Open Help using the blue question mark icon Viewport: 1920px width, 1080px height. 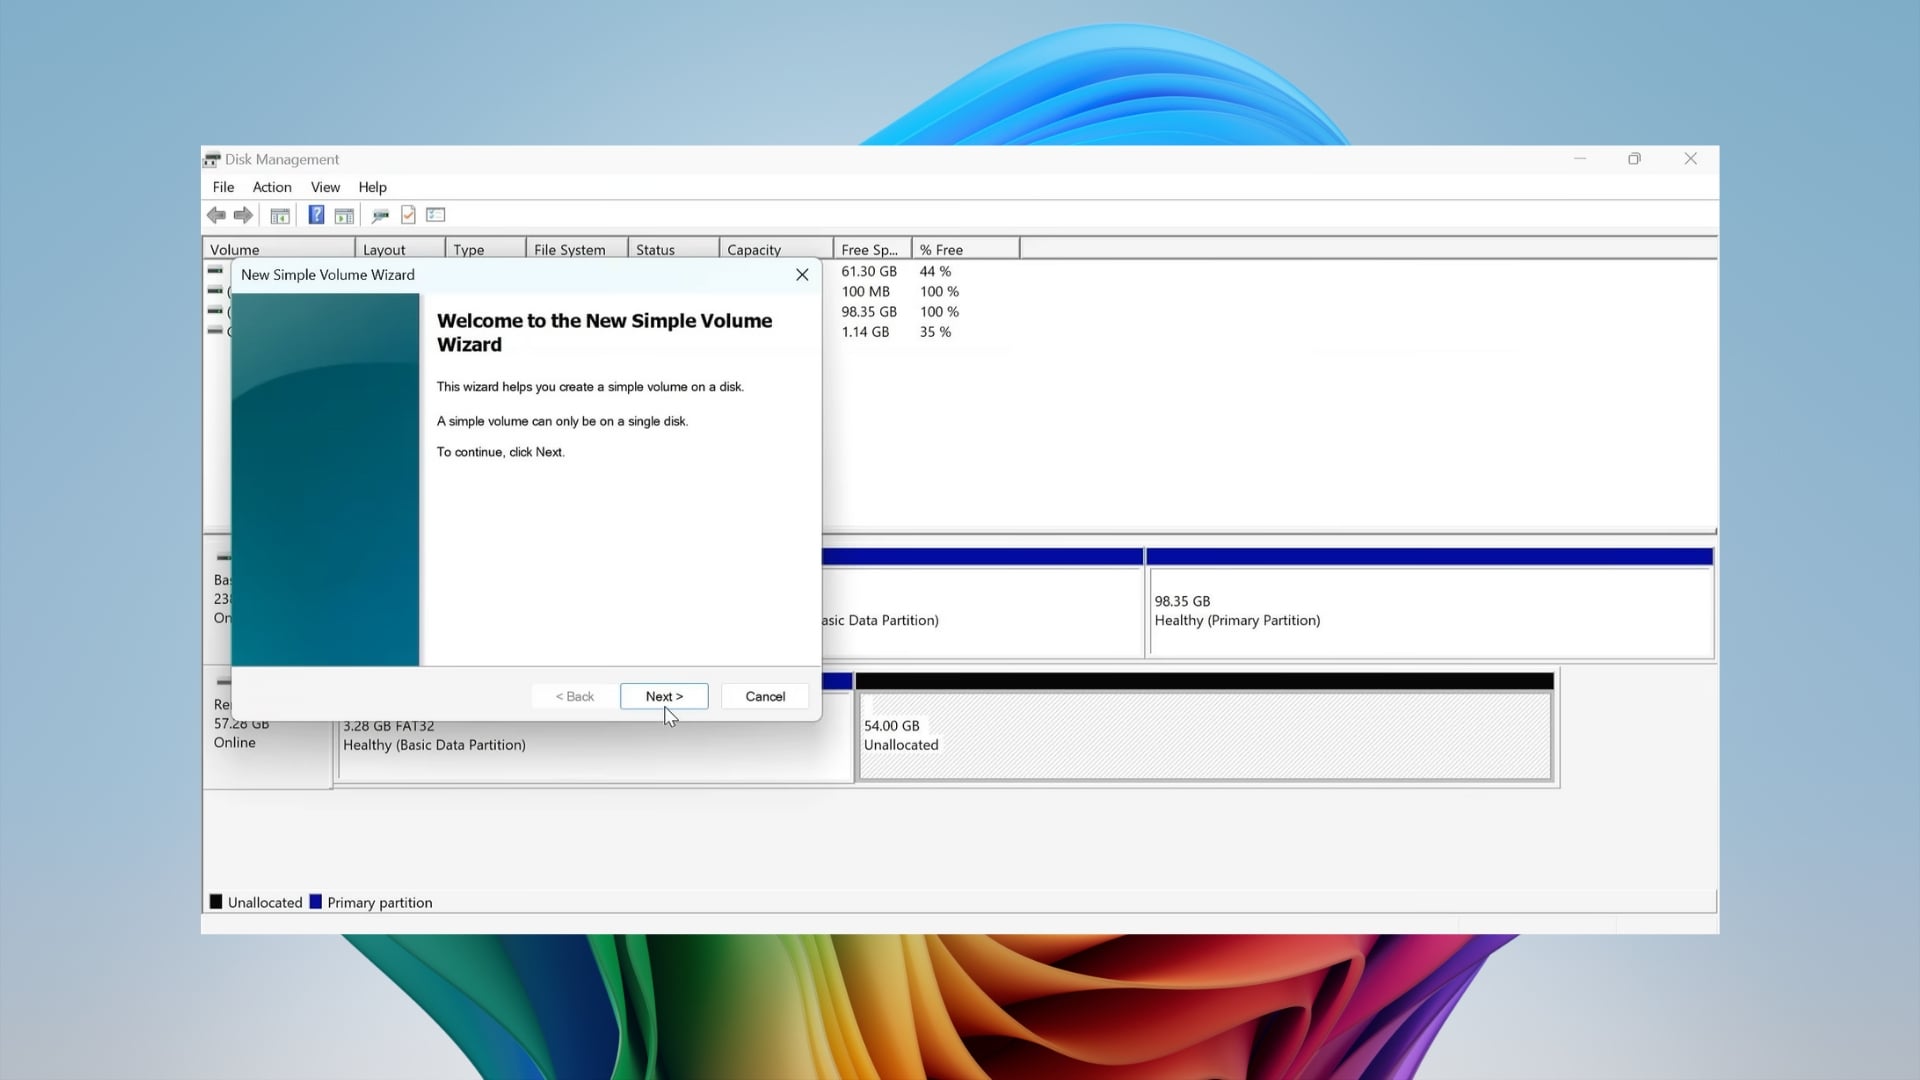tap(316, 215)
